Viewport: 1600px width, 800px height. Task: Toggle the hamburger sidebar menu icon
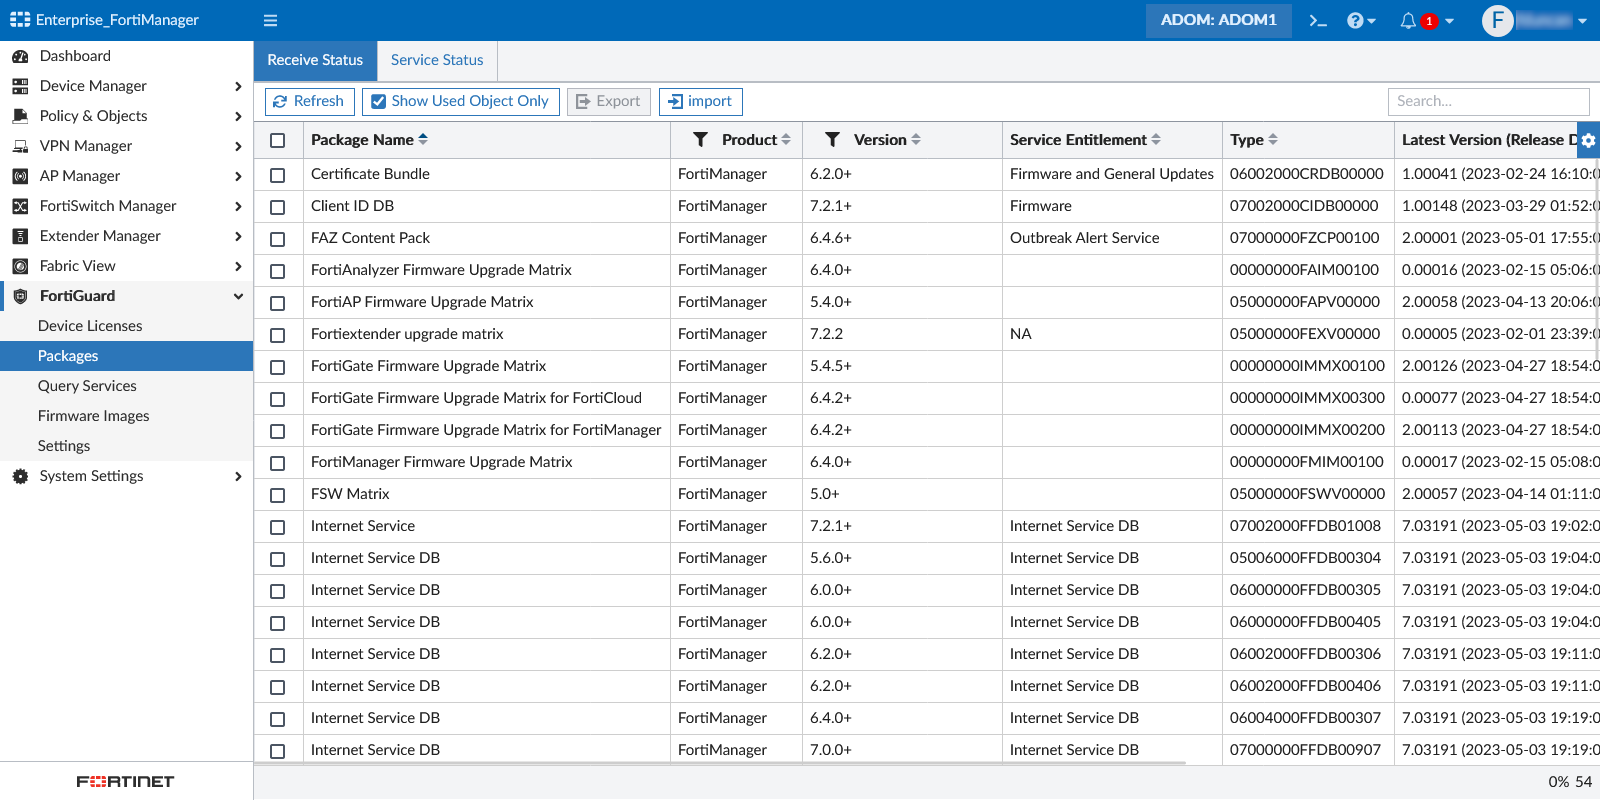[270, 20]
